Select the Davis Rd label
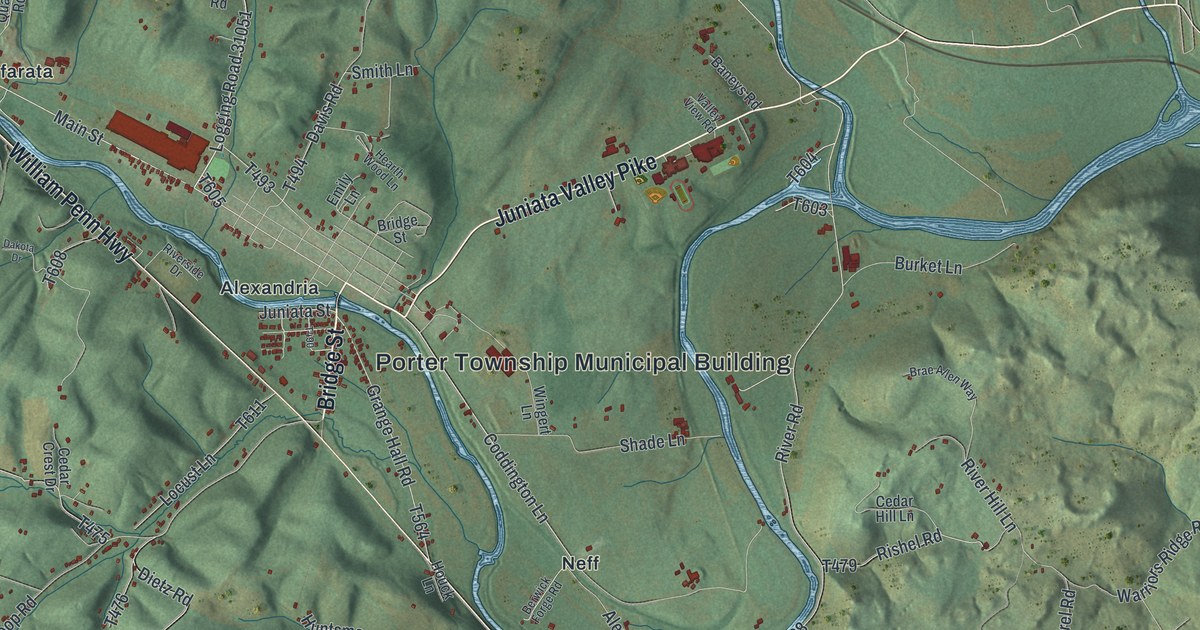Screen dimensions: 1200x630 [326, 113]
